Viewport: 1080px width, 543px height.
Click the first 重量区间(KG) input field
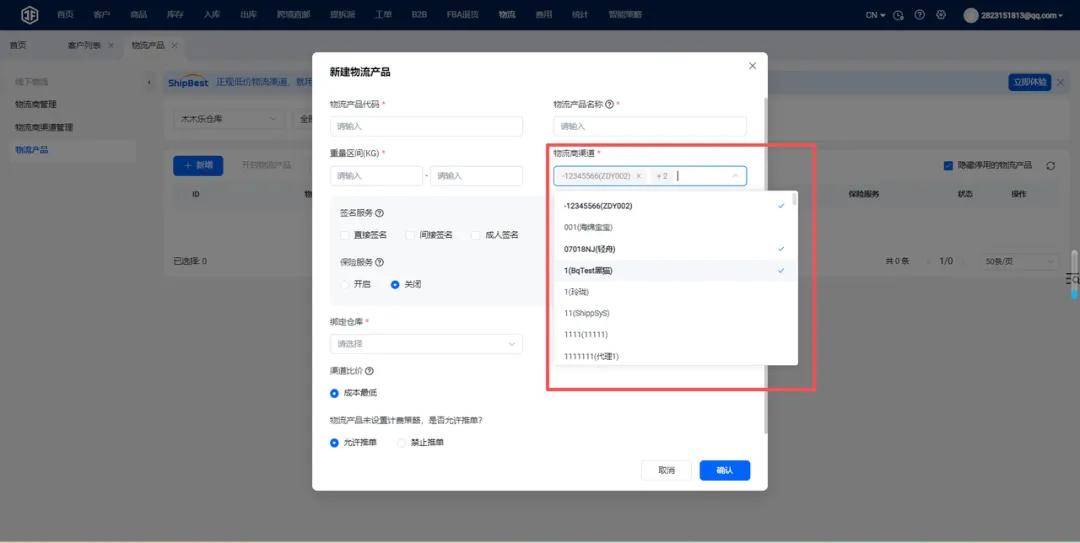(376, 176)
